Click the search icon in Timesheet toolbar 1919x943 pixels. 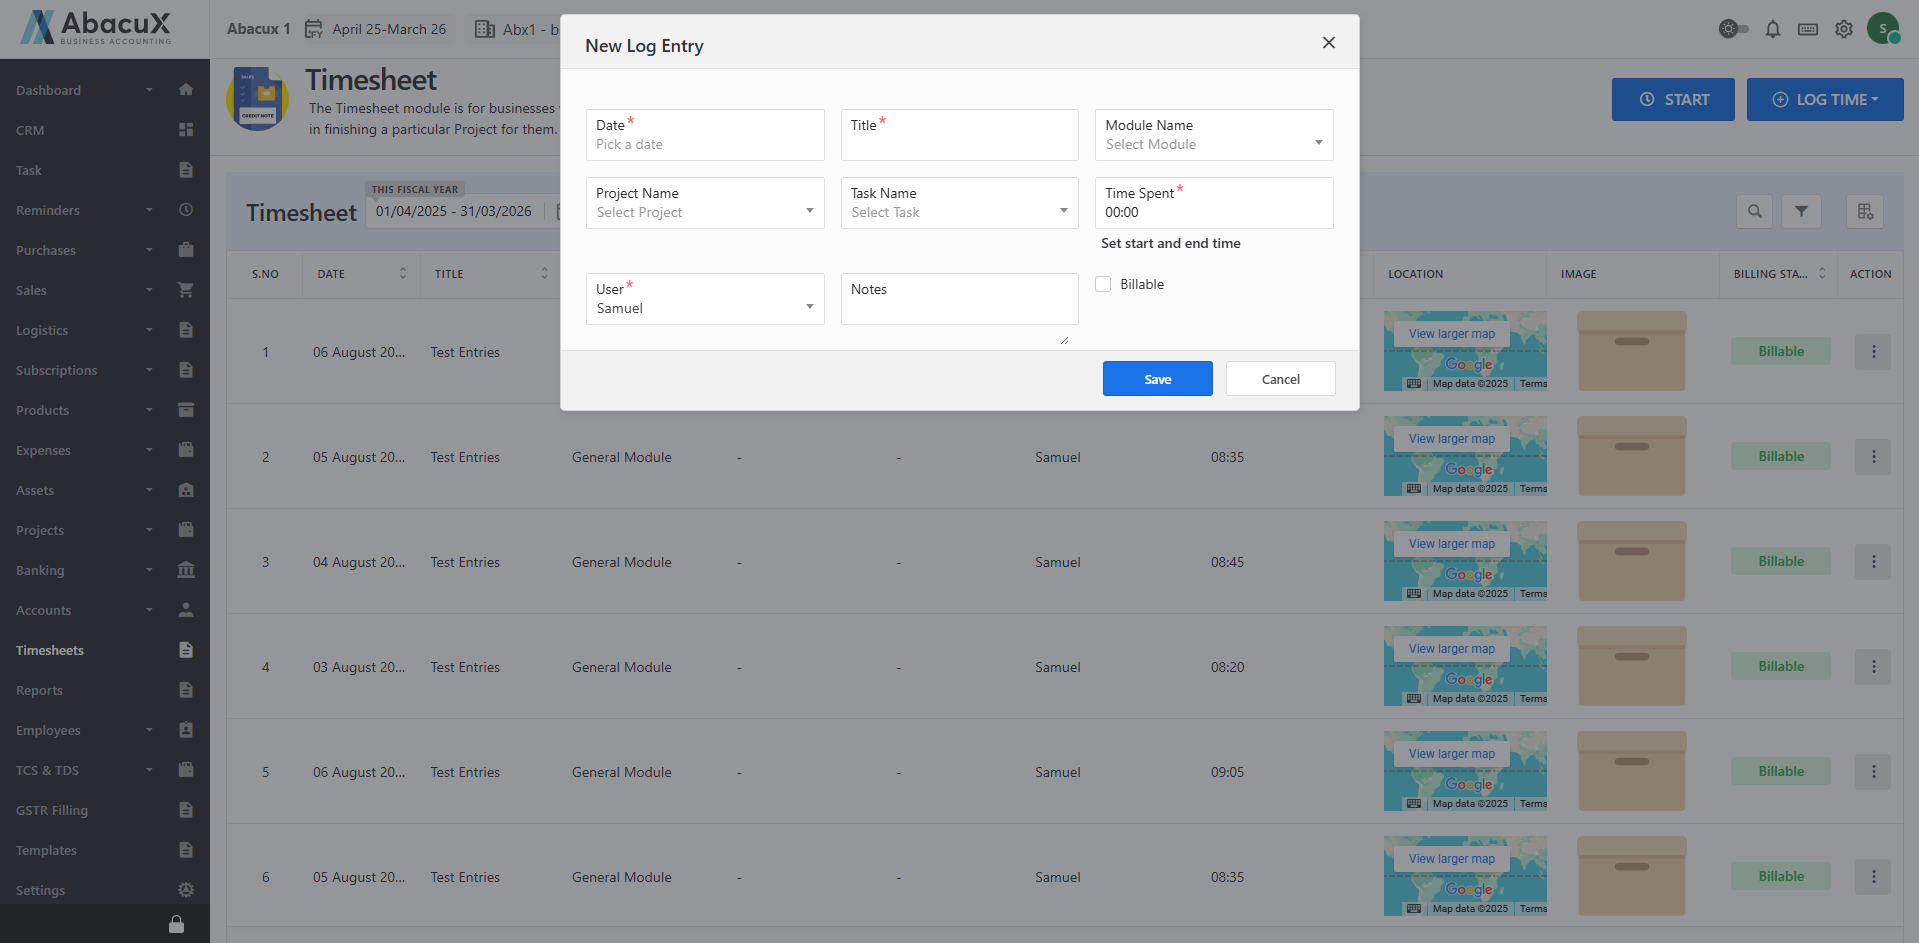(x=1754, y=211)
